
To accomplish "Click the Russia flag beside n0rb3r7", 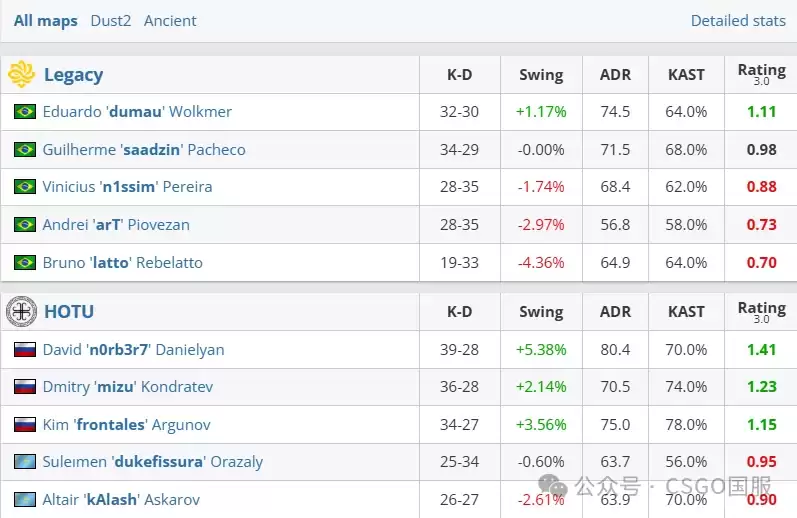I will tap(25, 350).
